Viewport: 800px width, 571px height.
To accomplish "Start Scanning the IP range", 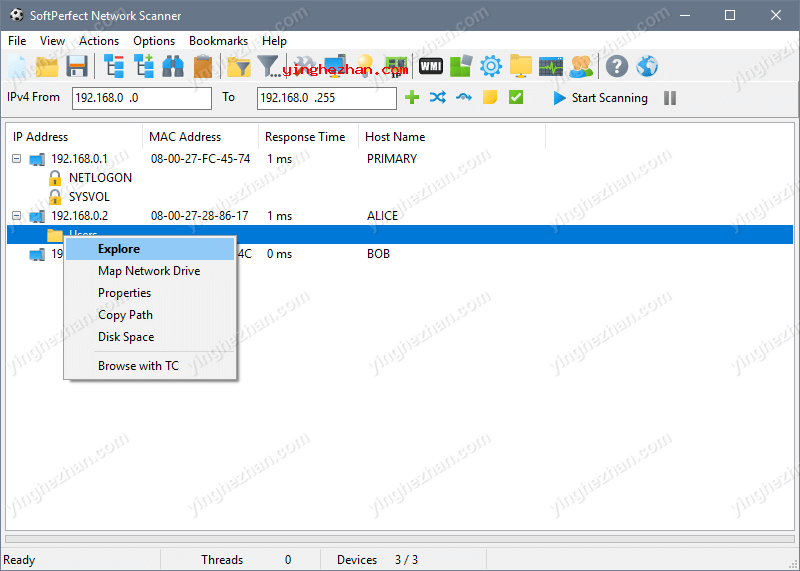I will click(x=601, y=98).
